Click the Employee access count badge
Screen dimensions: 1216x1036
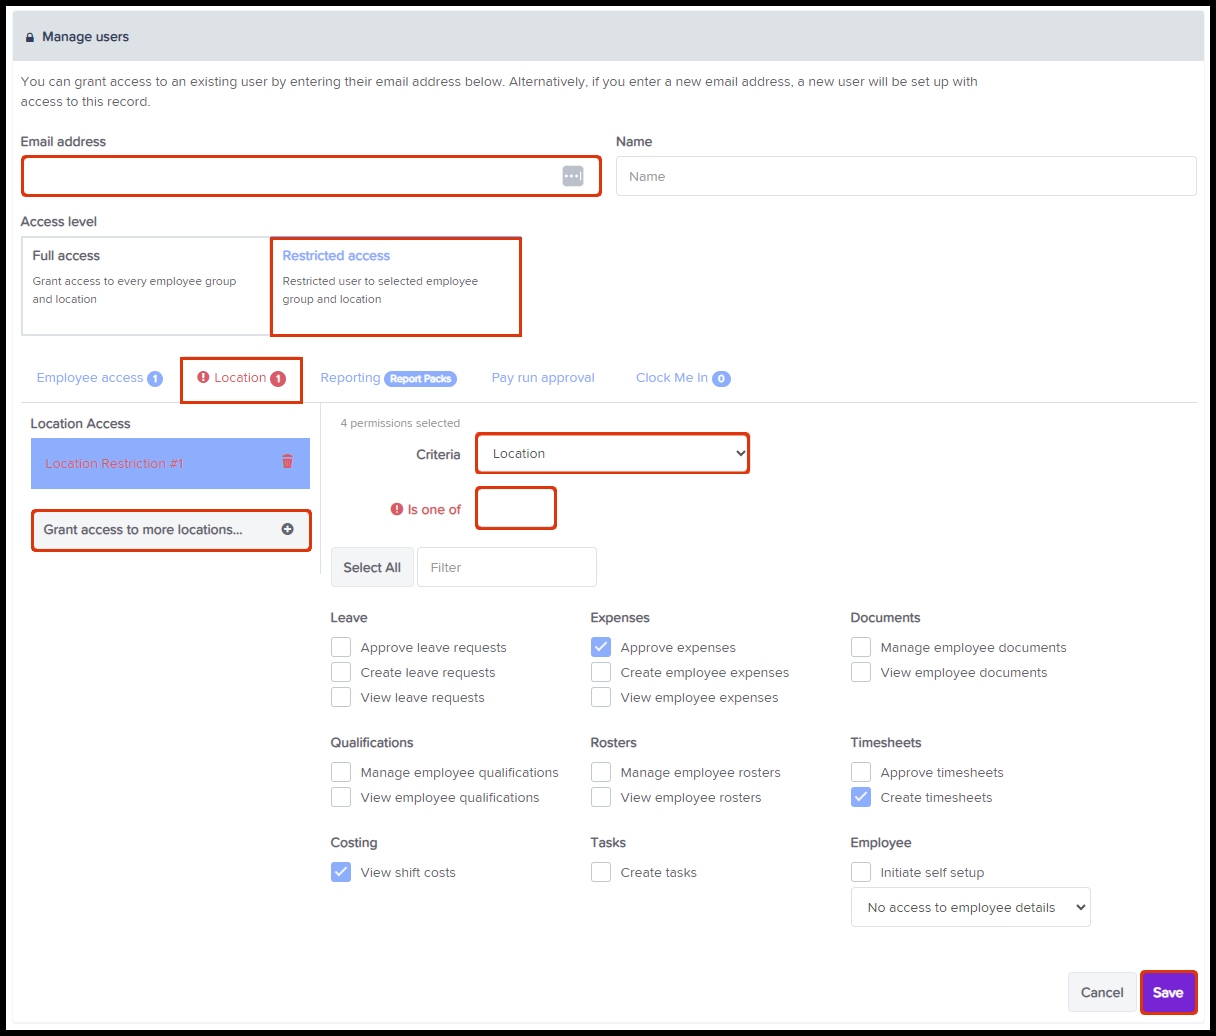click(155, 379)
